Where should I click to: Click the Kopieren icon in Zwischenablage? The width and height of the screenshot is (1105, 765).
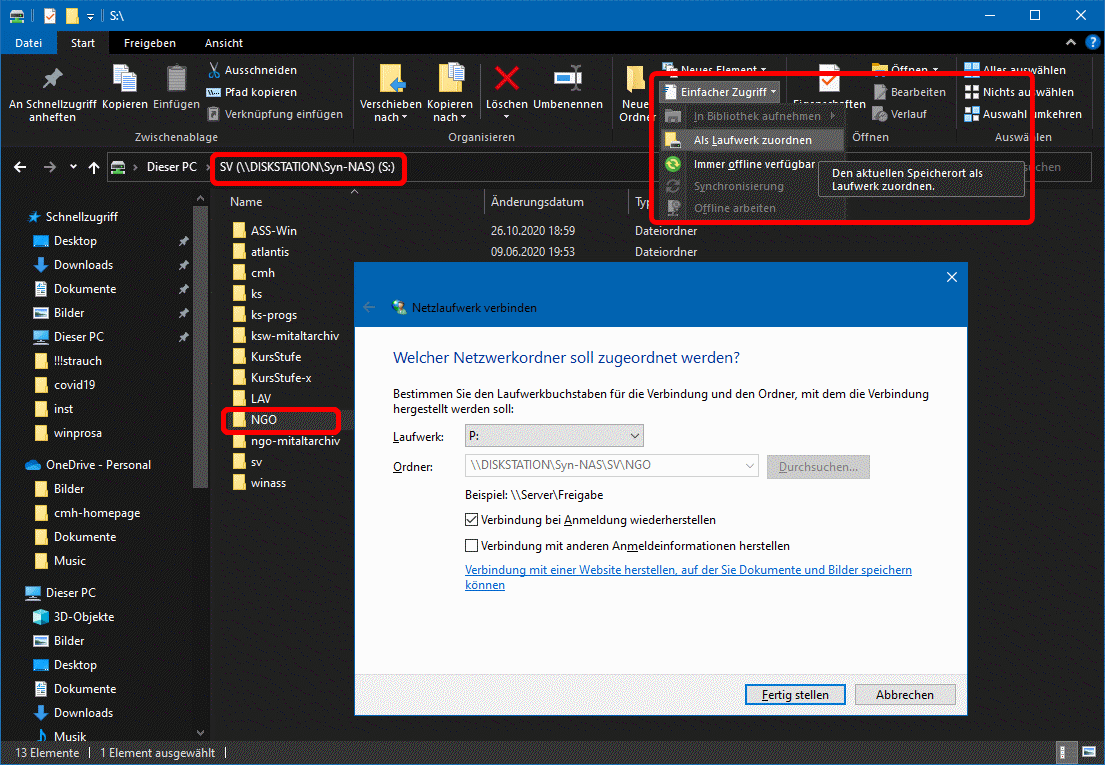tap(125, 80)
